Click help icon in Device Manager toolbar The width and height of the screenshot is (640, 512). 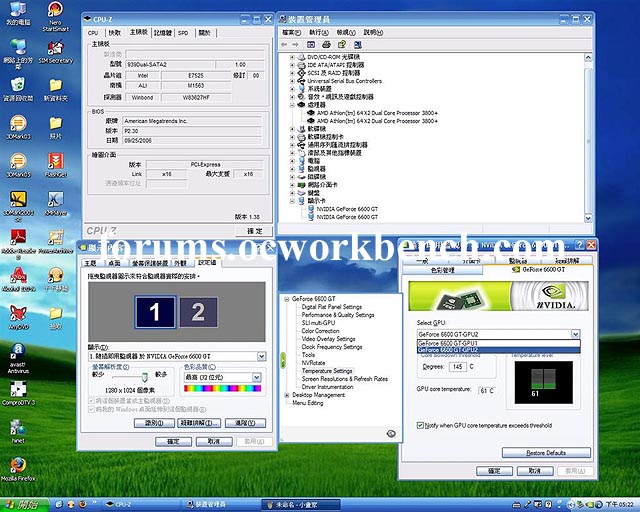point(342,45)
